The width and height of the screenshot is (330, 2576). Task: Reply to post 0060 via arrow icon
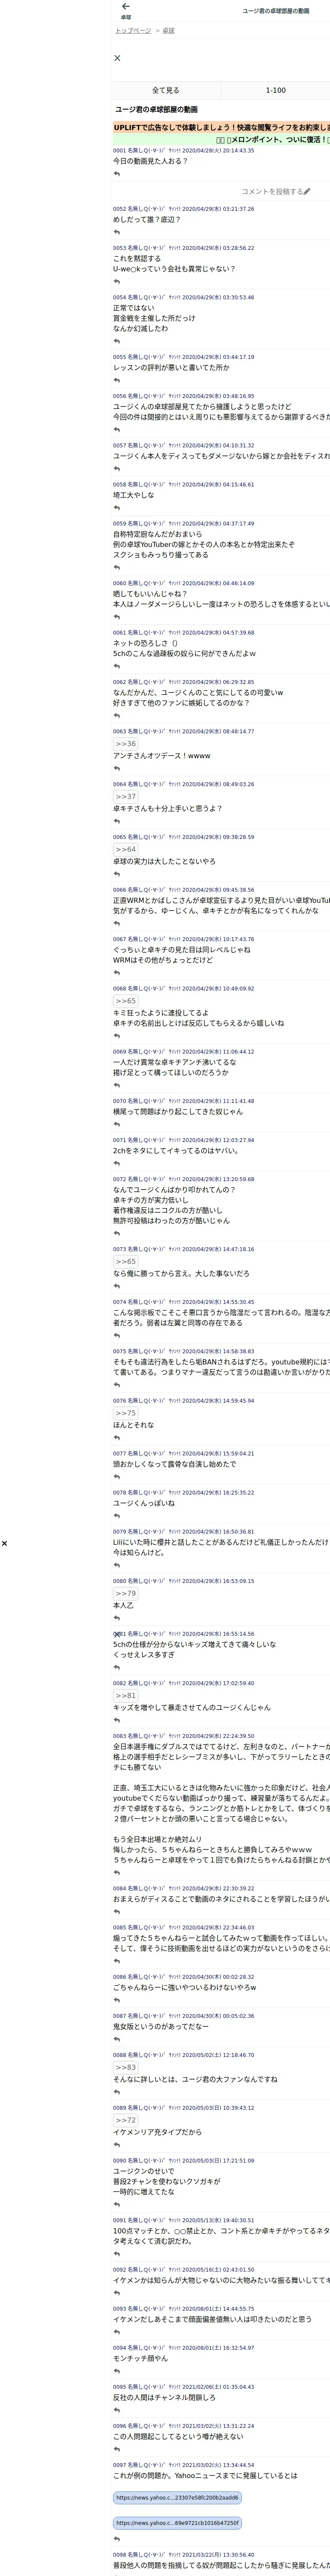tap(117, 617)
